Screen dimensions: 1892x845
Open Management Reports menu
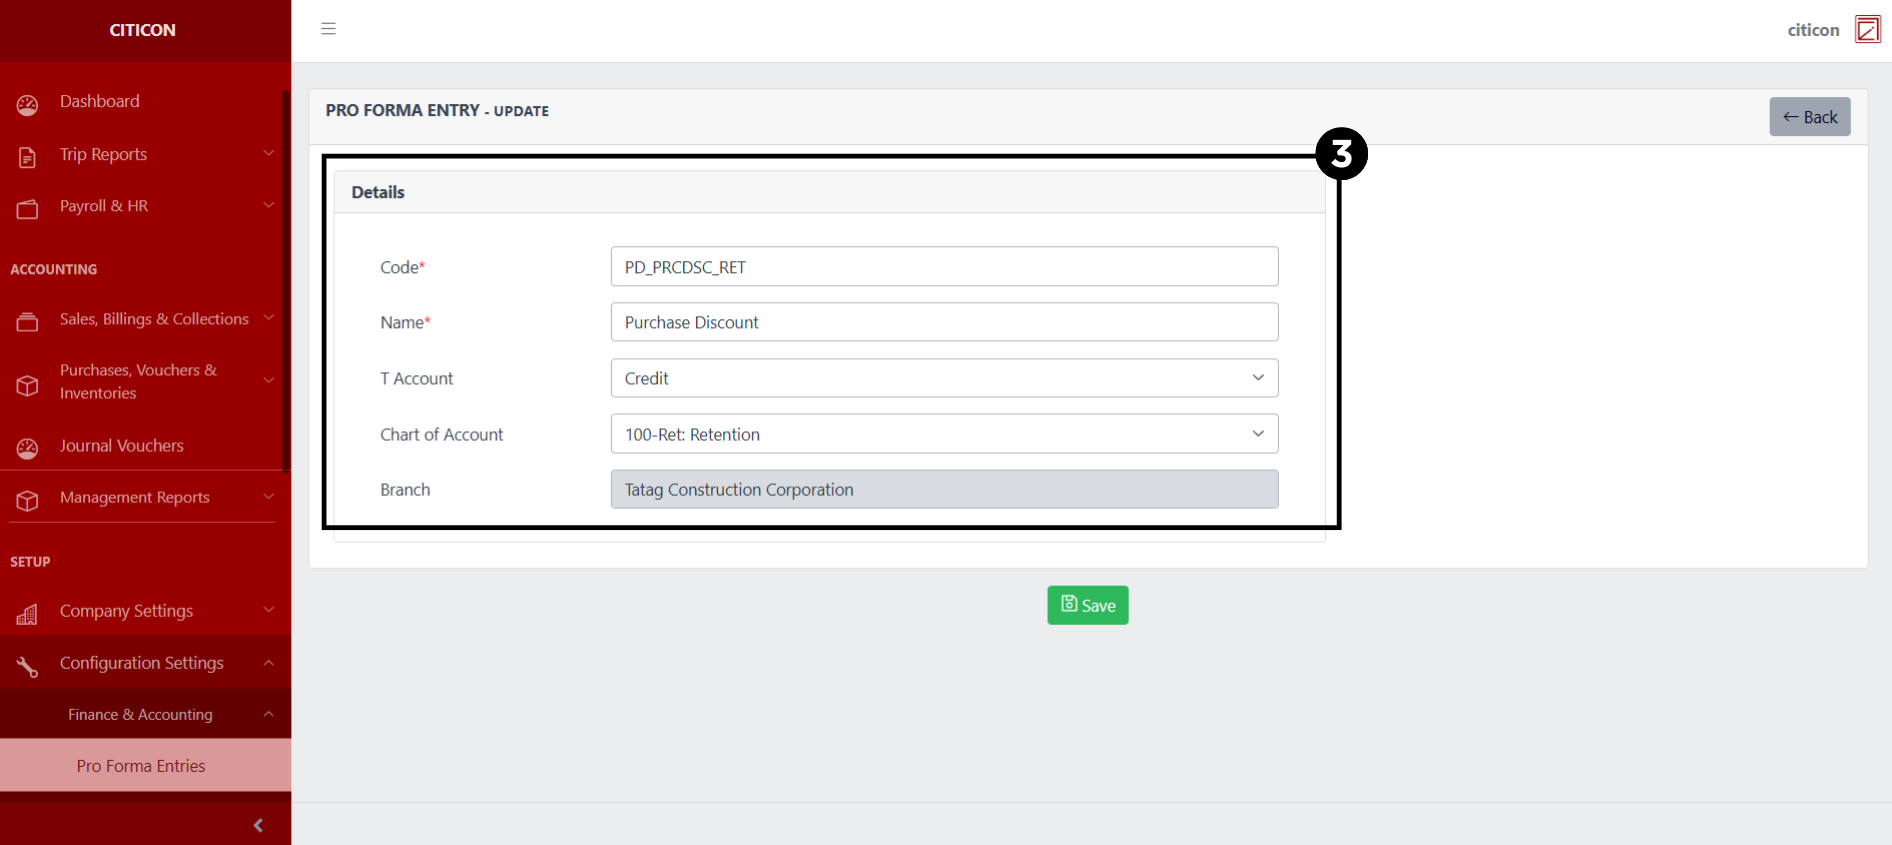click(134, 497)
